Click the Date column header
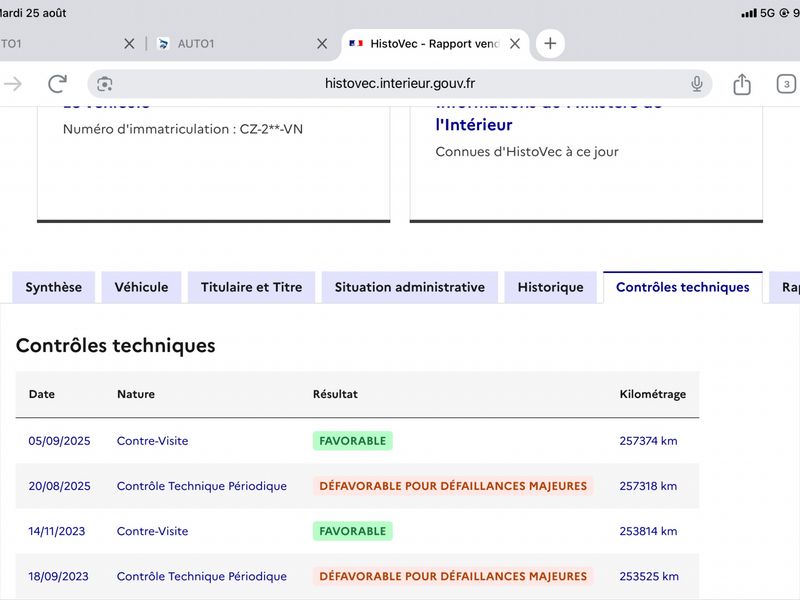The height and width of the screenshot is (600, 800). coord(42,394)
